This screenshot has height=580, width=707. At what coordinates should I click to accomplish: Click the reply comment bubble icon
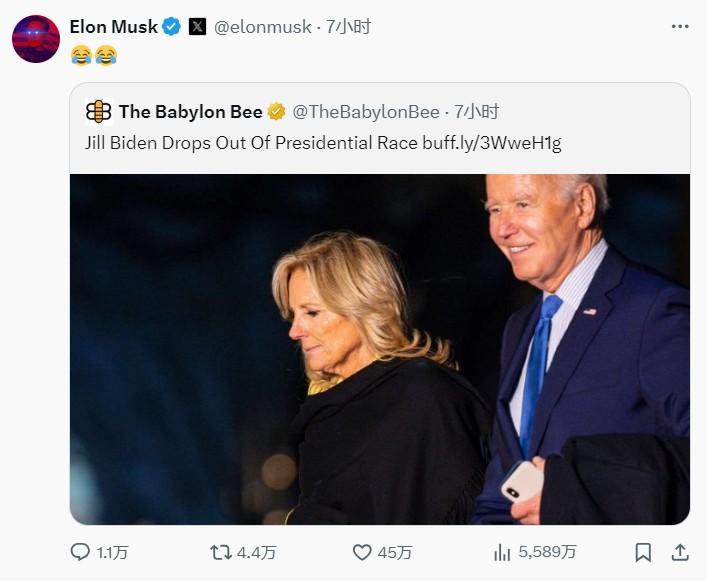(x=81, y=552)
